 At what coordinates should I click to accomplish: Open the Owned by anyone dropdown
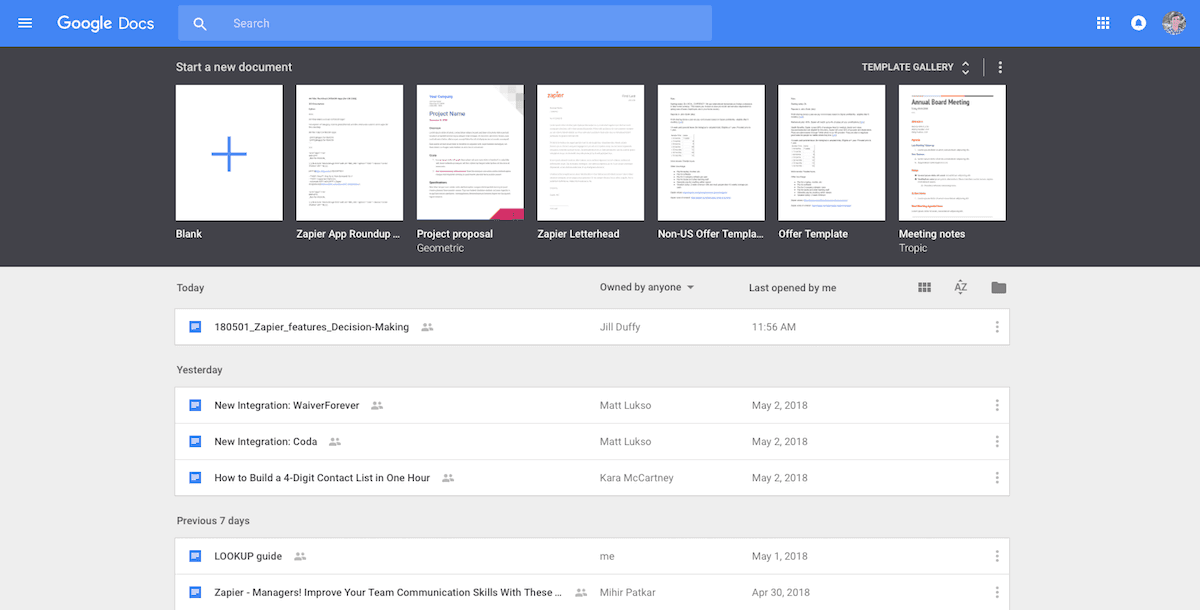[x=647, y=287]
